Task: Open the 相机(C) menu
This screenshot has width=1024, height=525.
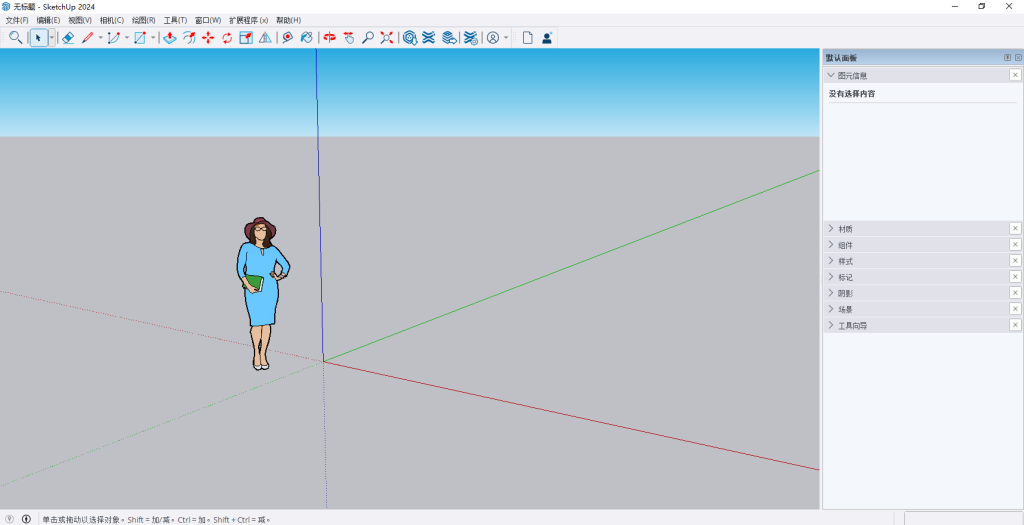Action: tap(112, 20)
